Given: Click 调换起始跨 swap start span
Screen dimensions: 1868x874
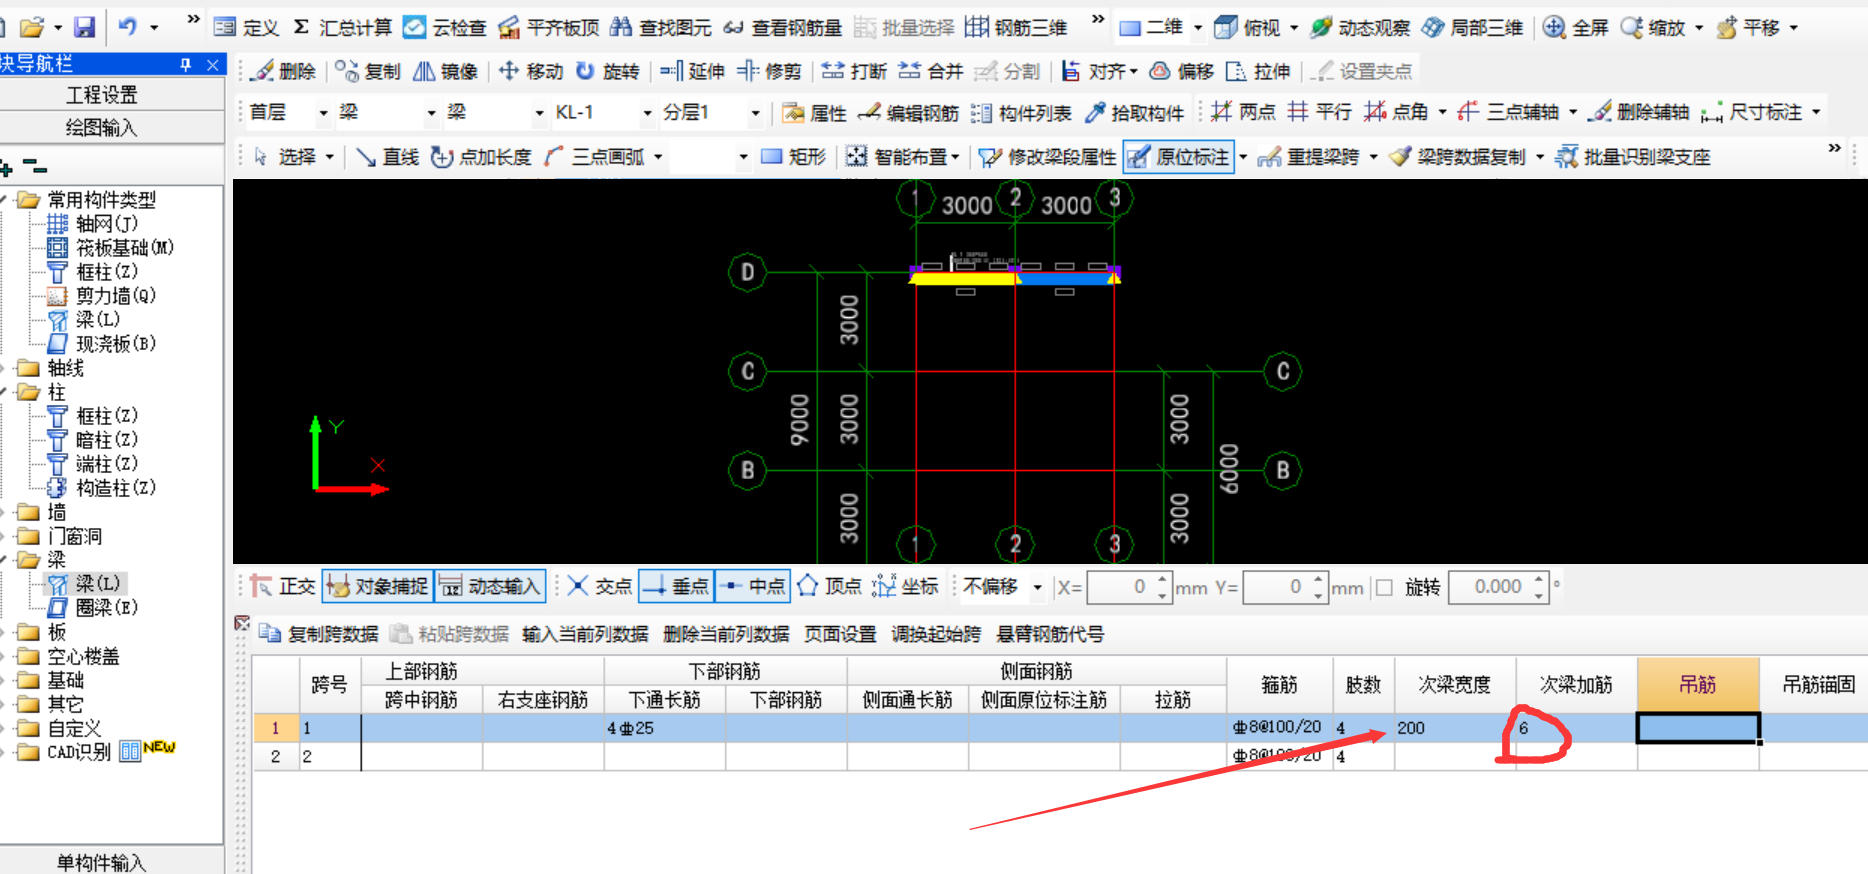Looking at the screenshot, I should click(x=936, y=634).
